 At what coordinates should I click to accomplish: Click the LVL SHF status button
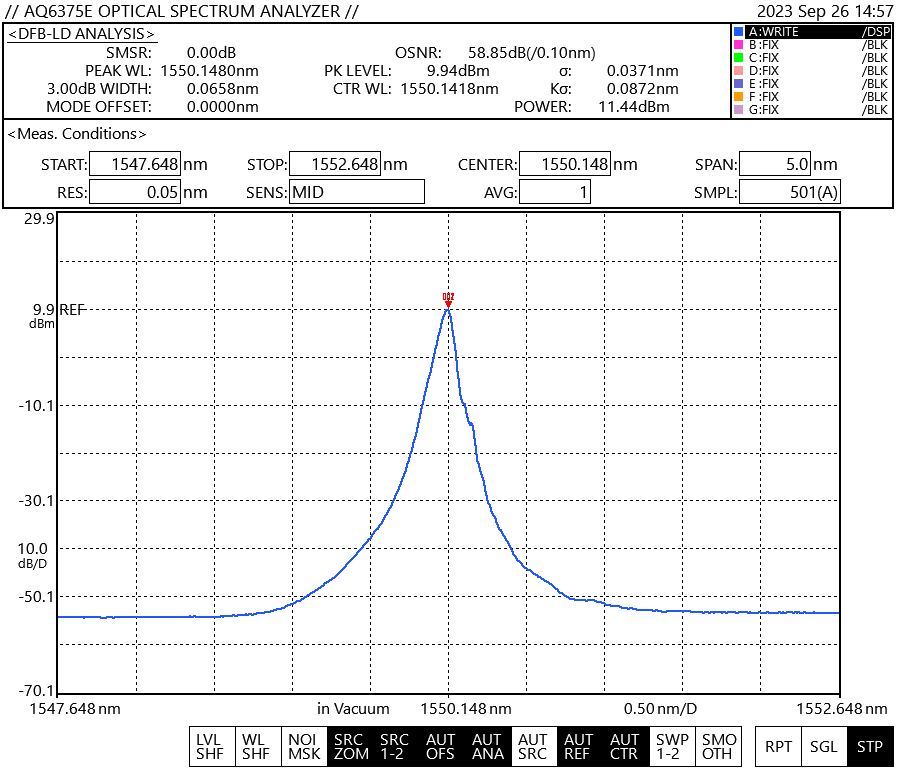(210, 747)
